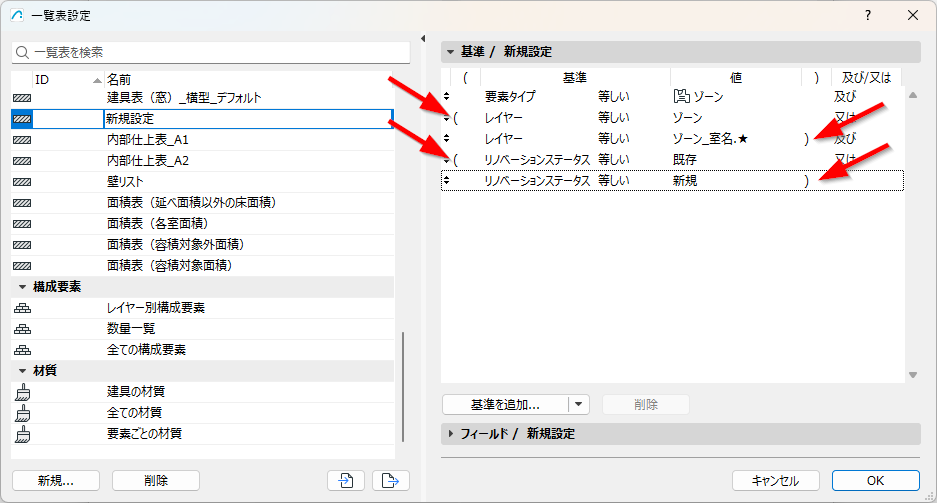The image size is (937, 503).
Task: Select the 壁リスト scheme
Action: click(x=125, y=182)
